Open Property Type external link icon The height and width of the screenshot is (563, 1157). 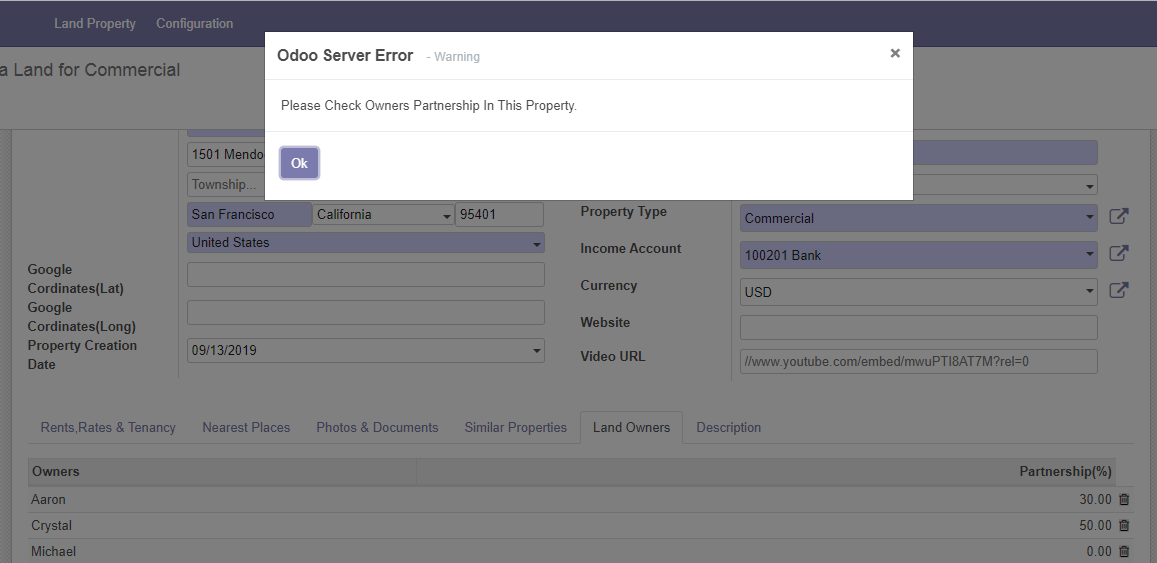[x=1119, y=217]
